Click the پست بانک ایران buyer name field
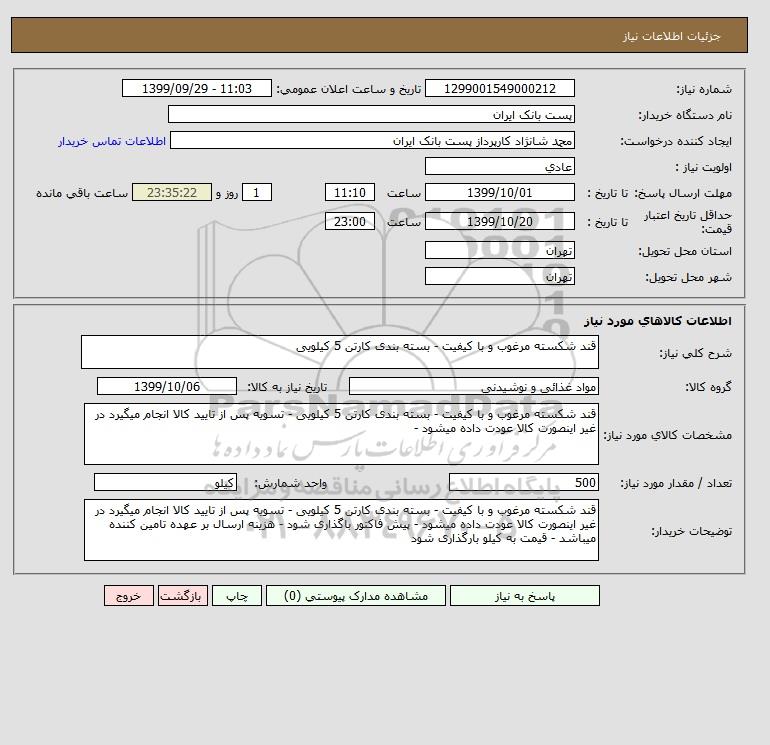 point(371,114)
